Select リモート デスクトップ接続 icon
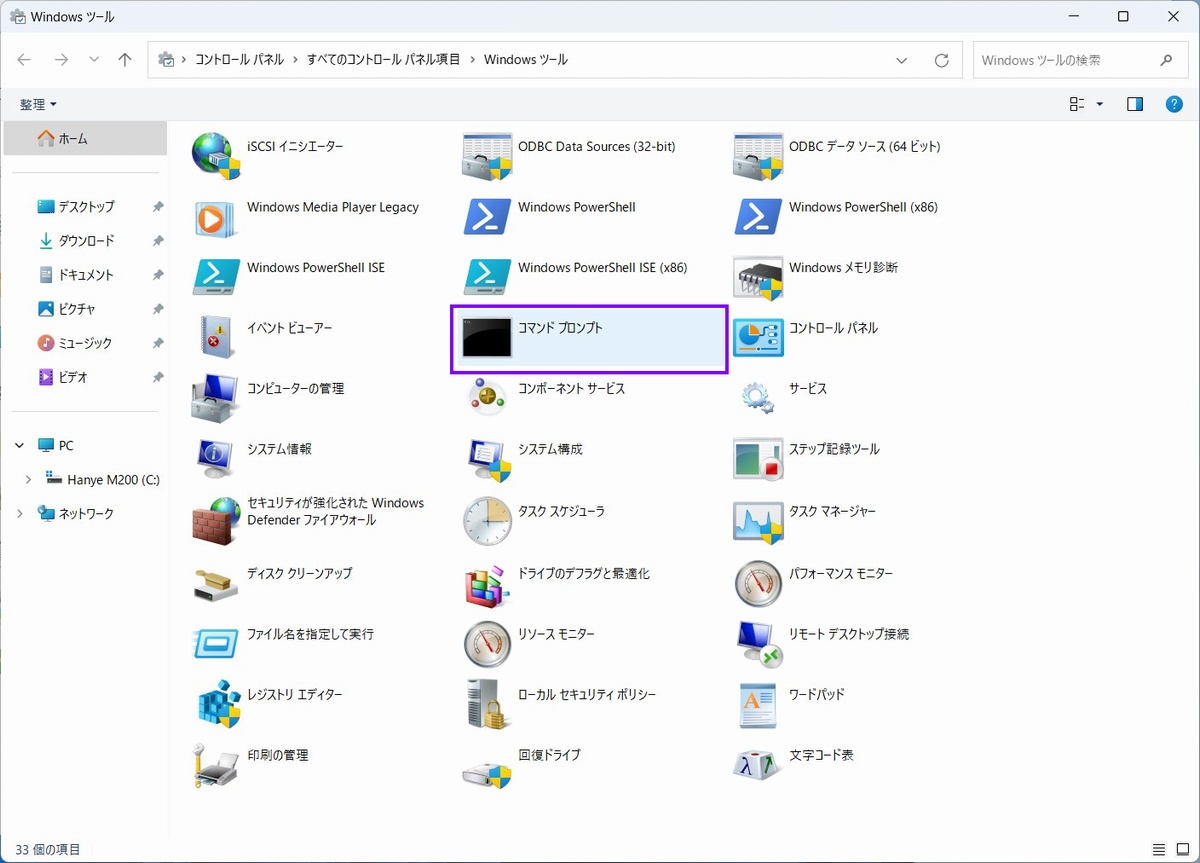 758,643
